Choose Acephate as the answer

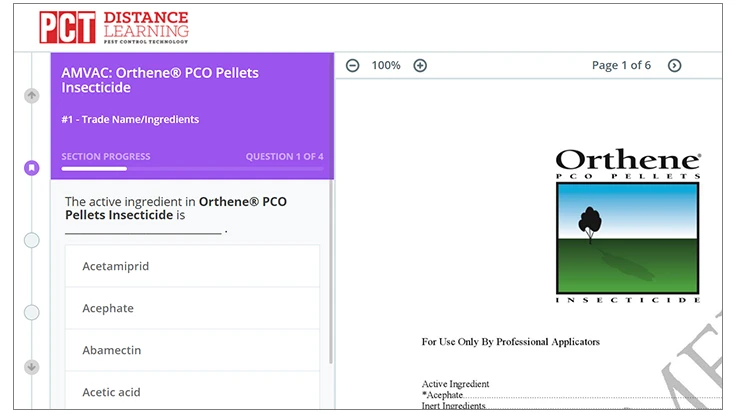(x=192, y=309)
